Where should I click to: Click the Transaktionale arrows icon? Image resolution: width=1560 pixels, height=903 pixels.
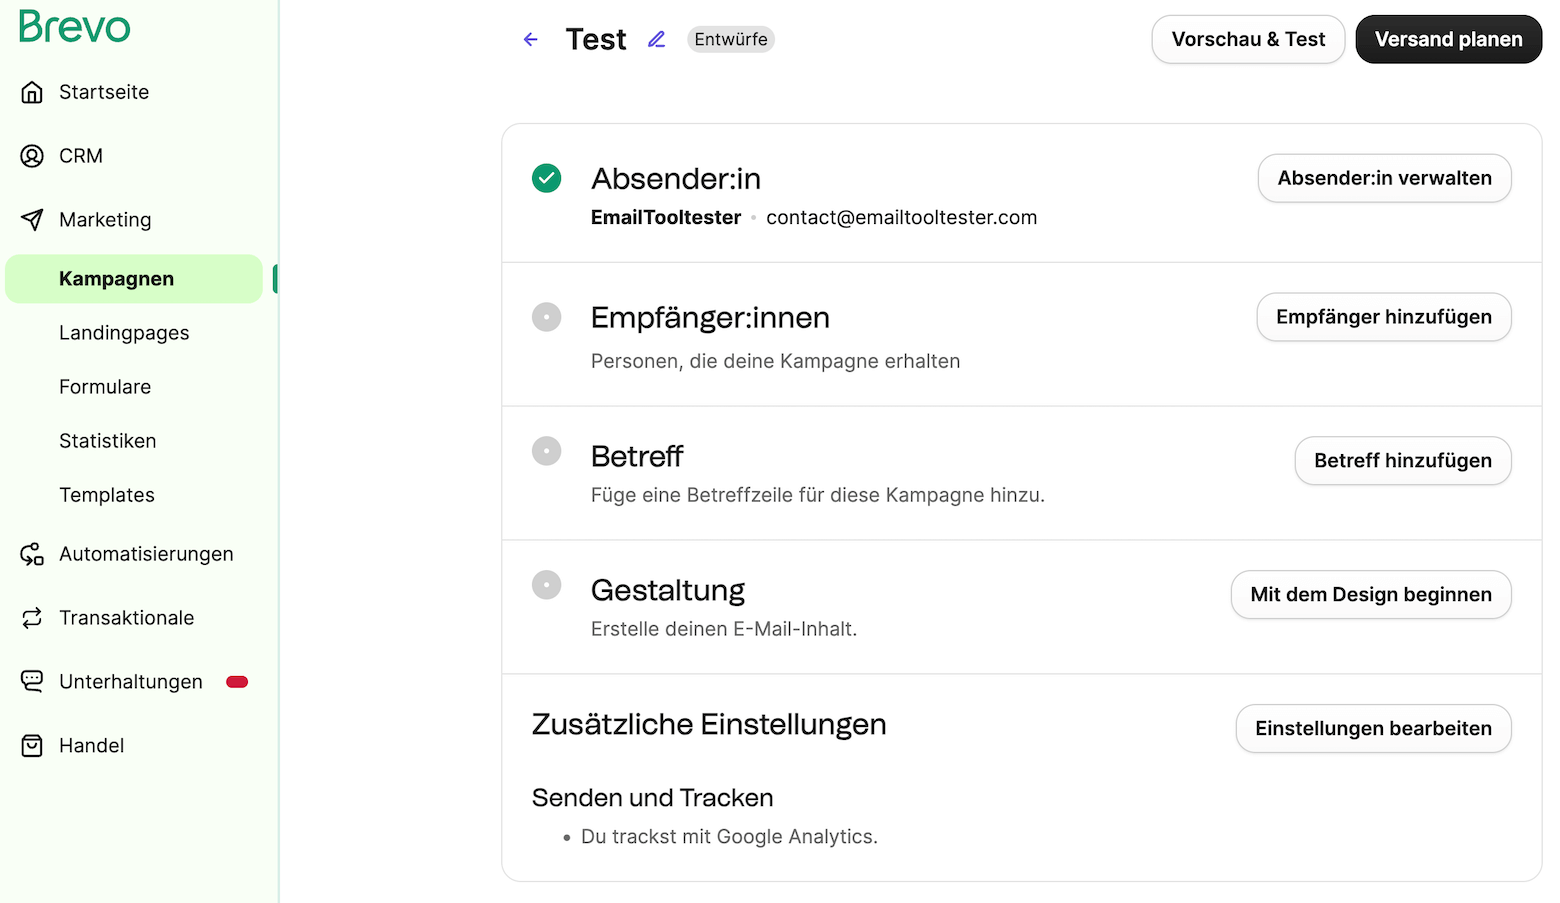(32, 618)
